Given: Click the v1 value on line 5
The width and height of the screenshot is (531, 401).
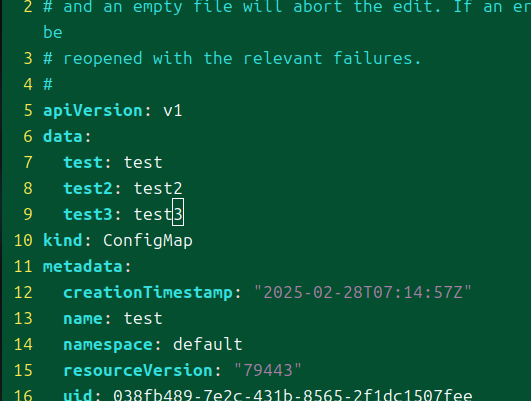Looking at the screenshot, I should click(173, 111).
